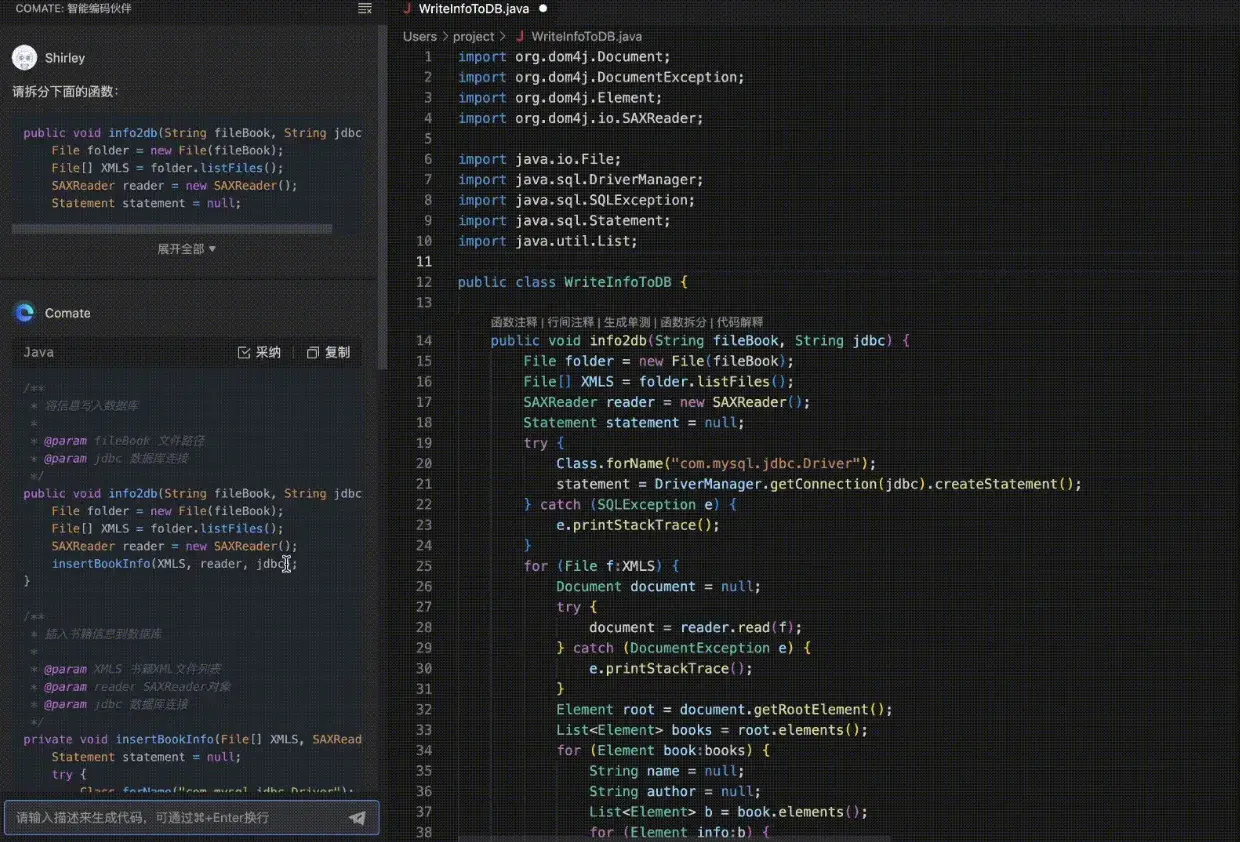Click Shirley's user avatar
1240x842 pixels.
point(25,58)
